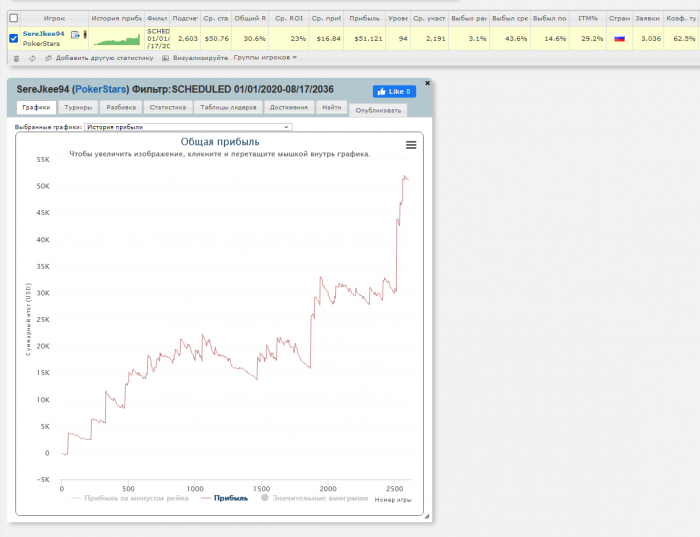Uncheck the SereJkee94 row checkbox

(x=14, y=38)
